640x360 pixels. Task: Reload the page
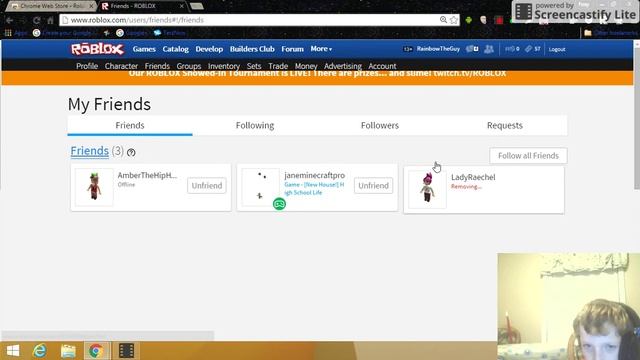37,20
